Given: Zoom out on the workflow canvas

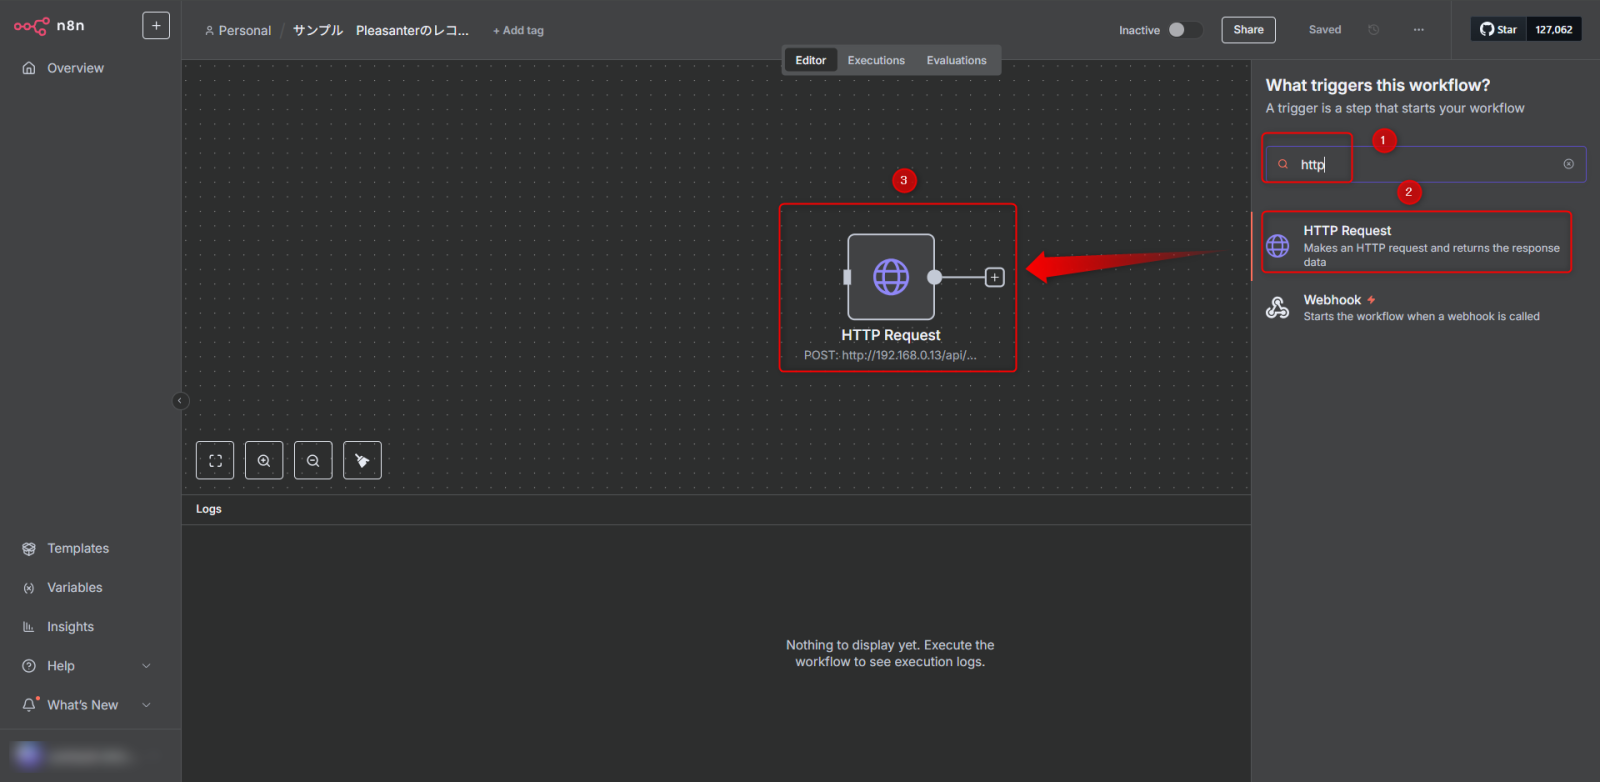Looking at the screenshot, I should [x=313, y=461].
